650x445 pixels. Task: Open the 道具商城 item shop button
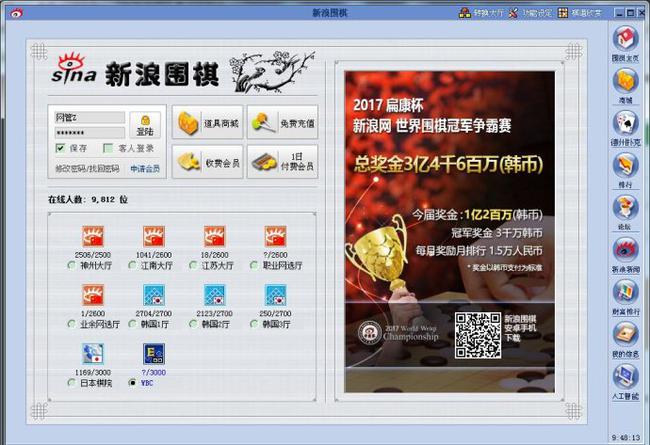[208, 122]
